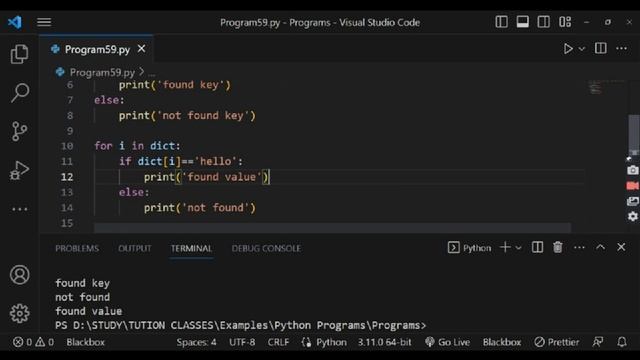Select interpreter 3.11.0 64-bit

click(384, 342)
